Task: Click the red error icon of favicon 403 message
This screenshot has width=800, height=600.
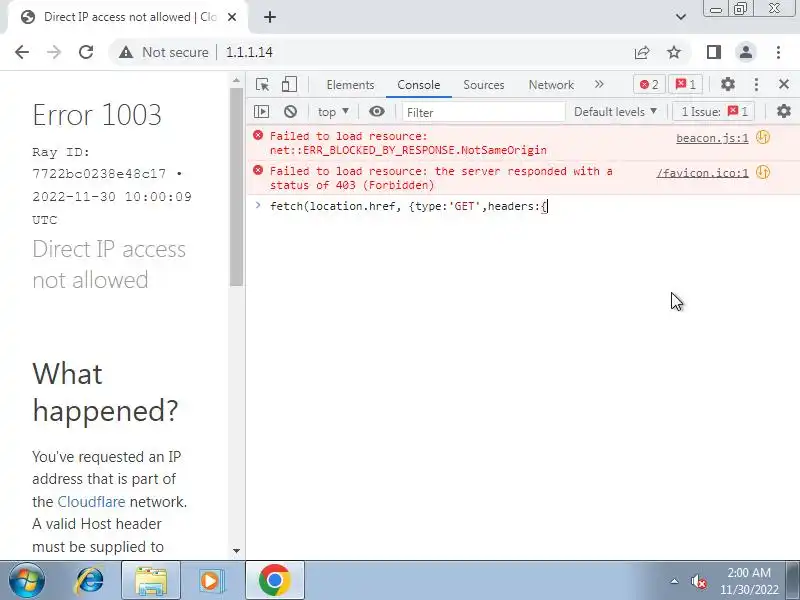Action: pos(258,170)
